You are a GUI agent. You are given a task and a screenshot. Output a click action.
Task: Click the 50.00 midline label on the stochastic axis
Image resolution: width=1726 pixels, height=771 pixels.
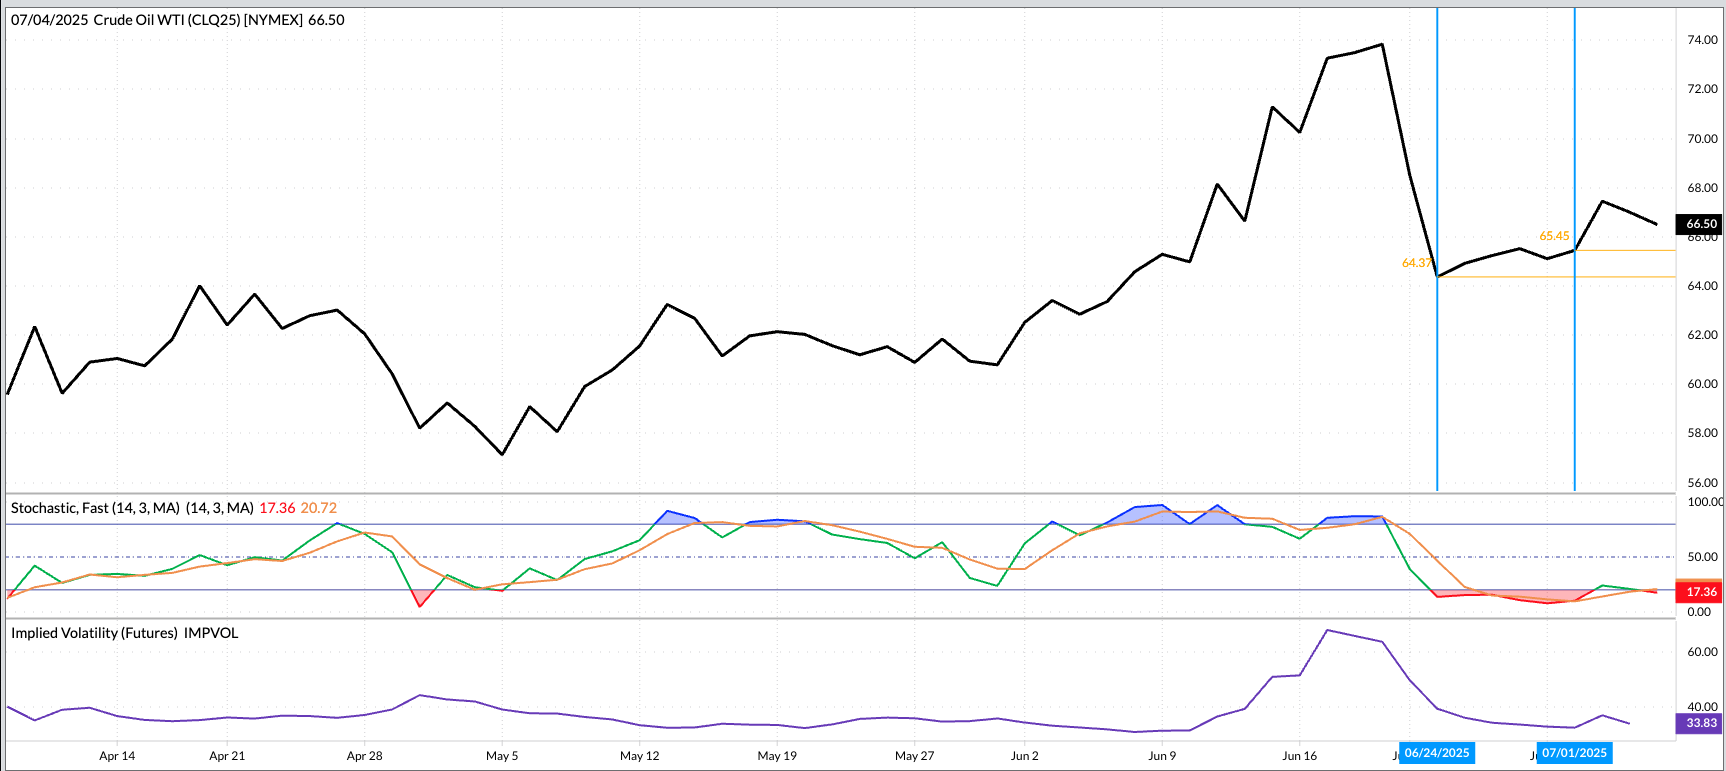pos(1702,557)
